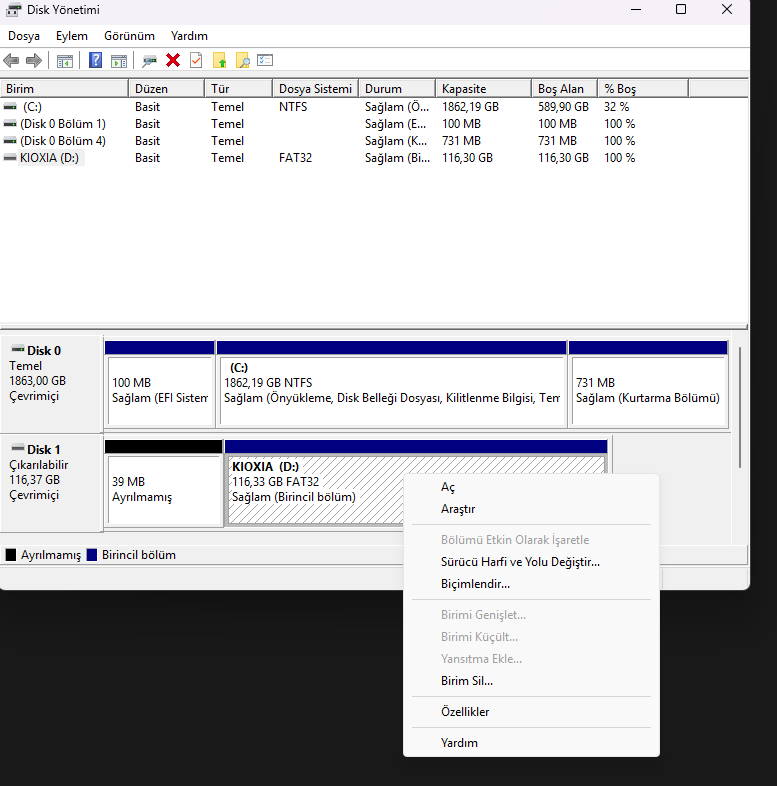Sort by the Dosya Sistemi column header
This screenshot has width=777, height=786.
click(316, 89)
